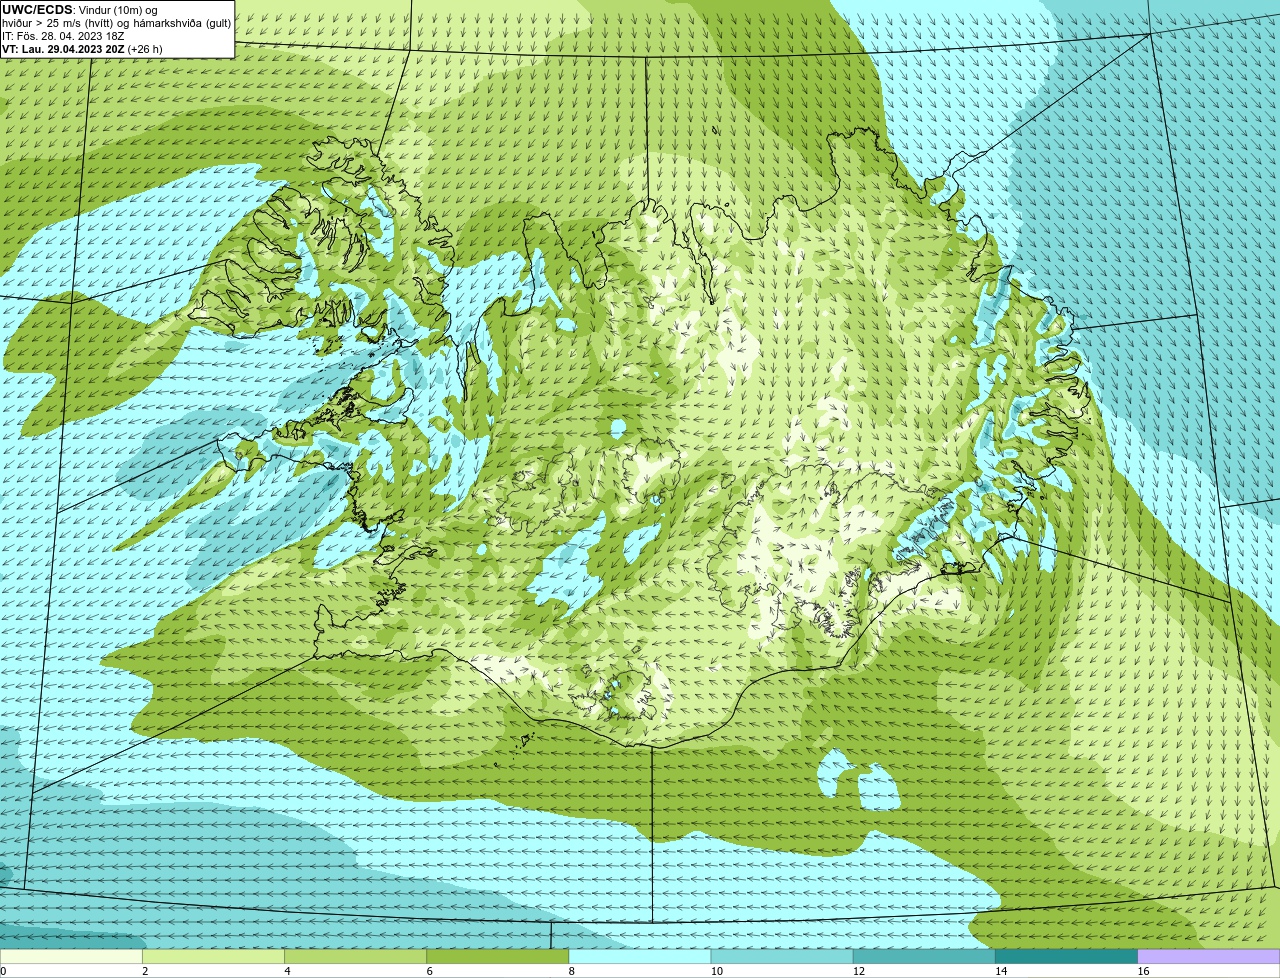This screenshot has width=1280, height=978.
Task: Click the legend scale label '4'
Action: click(x=287, y=971)
